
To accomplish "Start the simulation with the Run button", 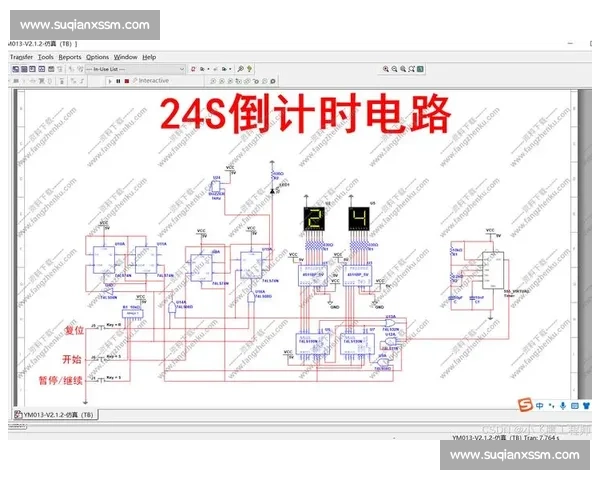I will point(110,81).
